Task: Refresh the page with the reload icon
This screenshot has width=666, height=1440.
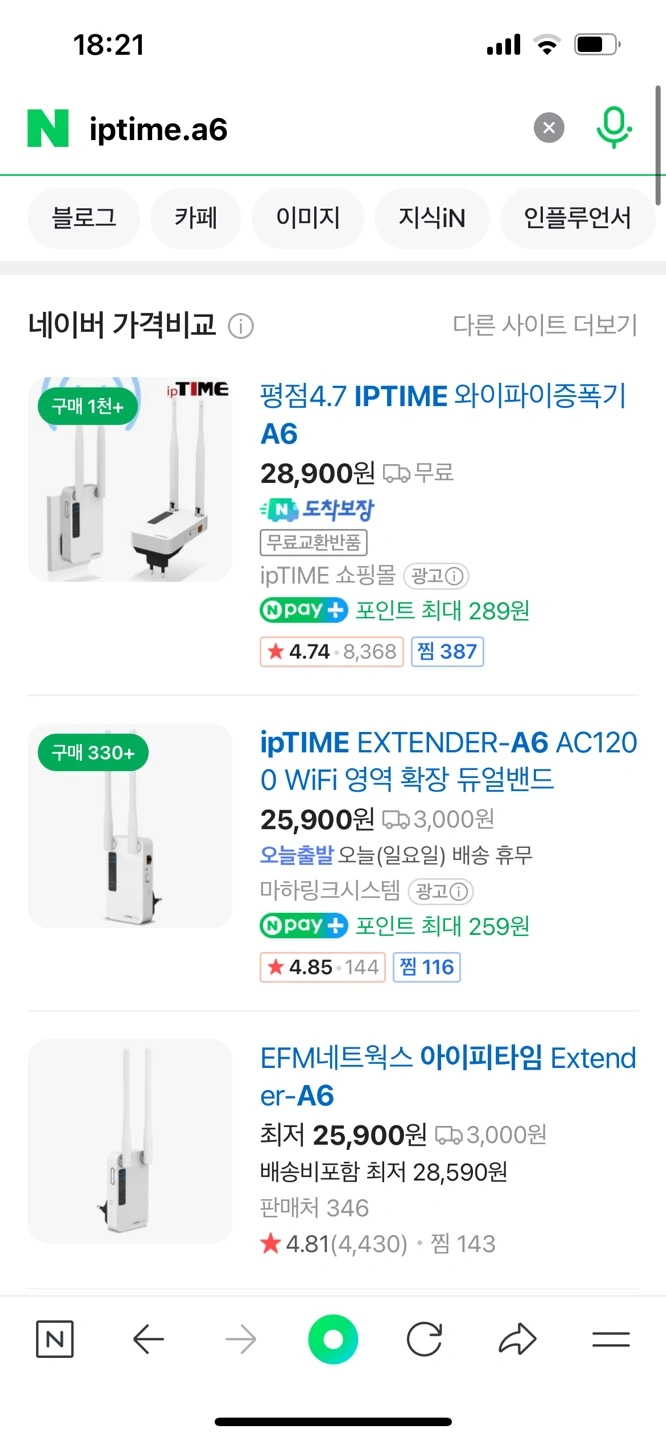Action: pos(424,1338)
